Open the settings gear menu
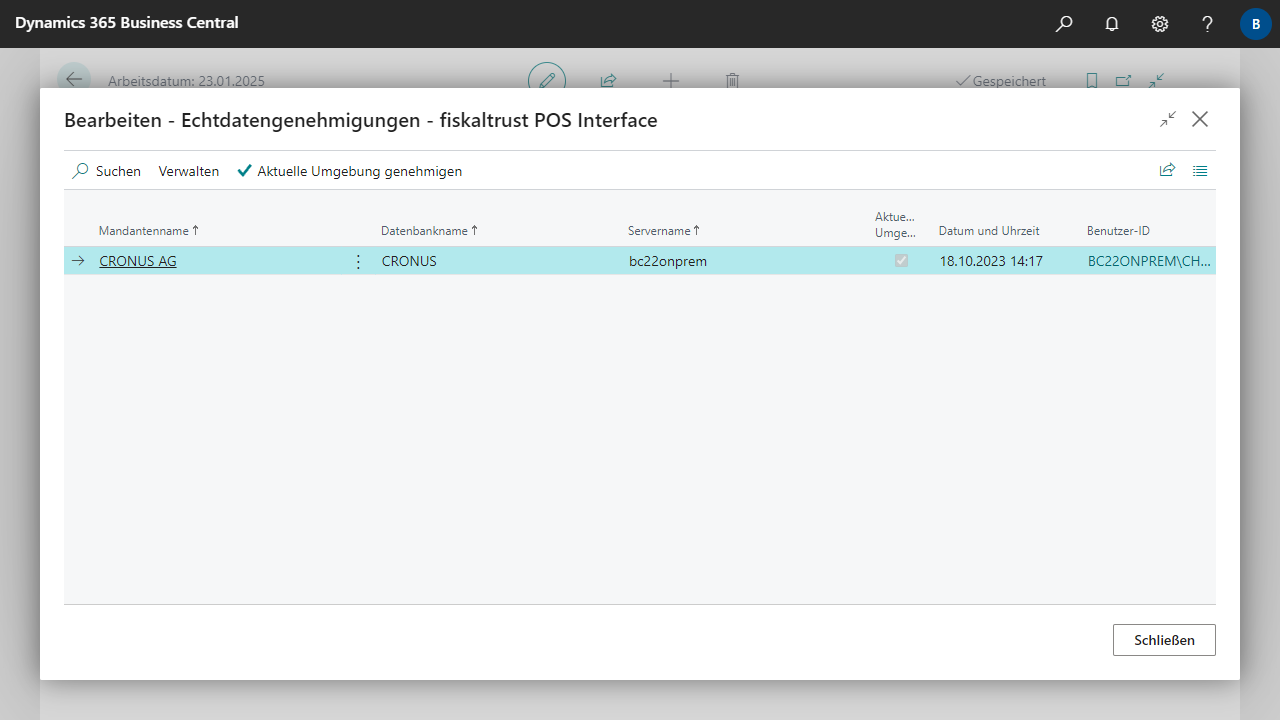 (1160, 24)
